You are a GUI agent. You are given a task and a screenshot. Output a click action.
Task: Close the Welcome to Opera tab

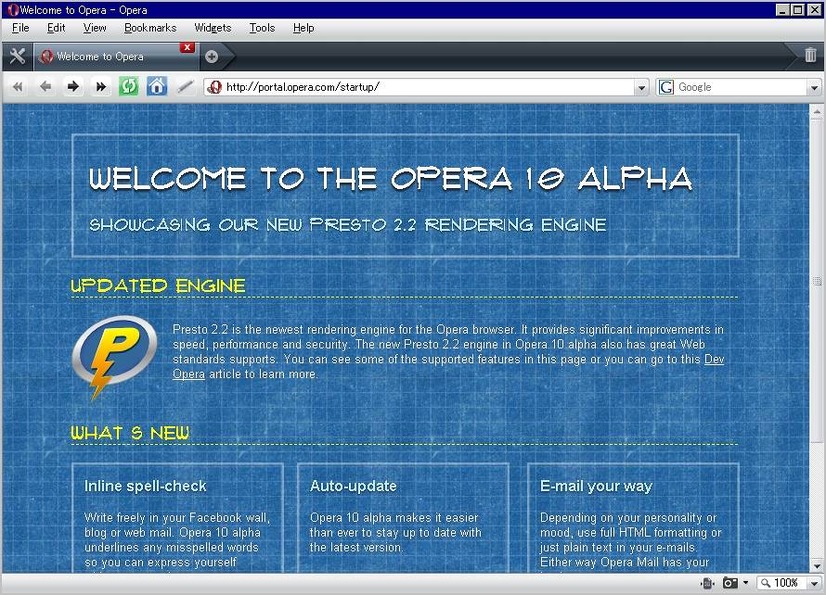[x=187, y=47]
